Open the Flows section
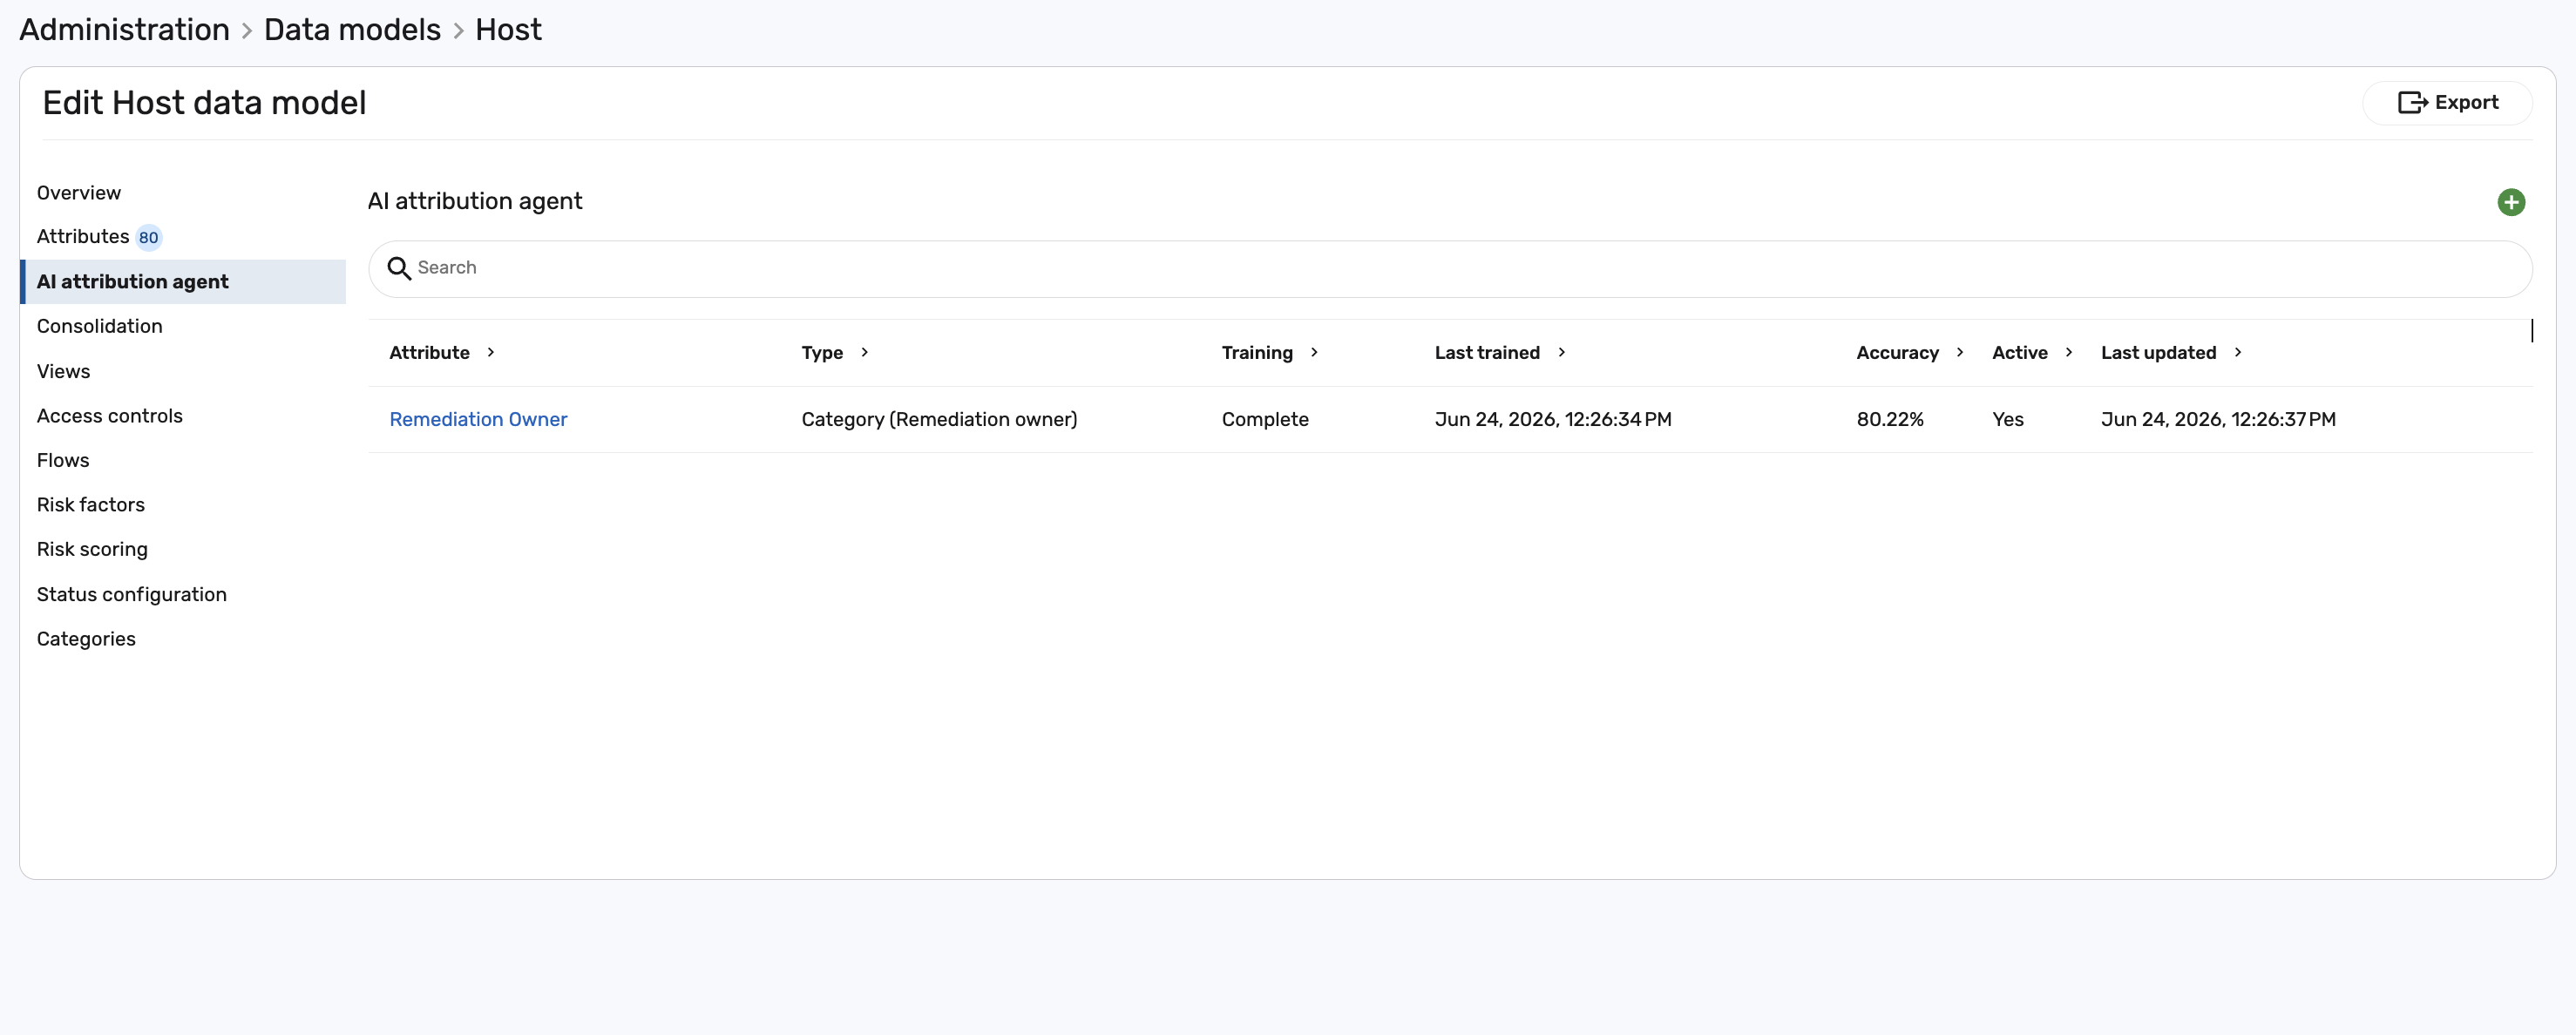The image size is (2576, 1035). tap(63, 460)
